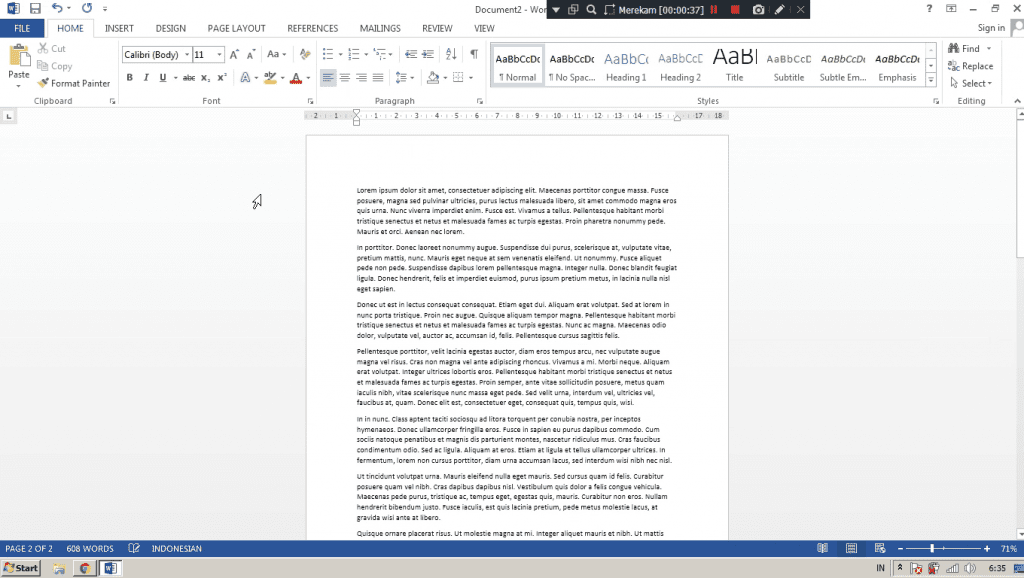1024x578 pixels.
Task: Click the Sign in link
Action: tap(991, 28)
